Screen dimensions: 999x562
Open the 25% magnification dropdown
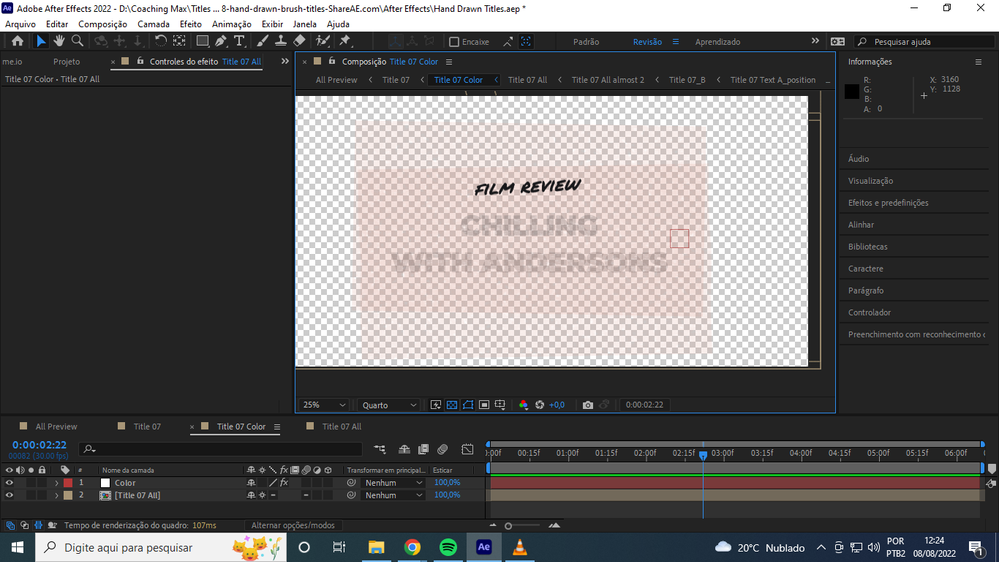point(324,405)
